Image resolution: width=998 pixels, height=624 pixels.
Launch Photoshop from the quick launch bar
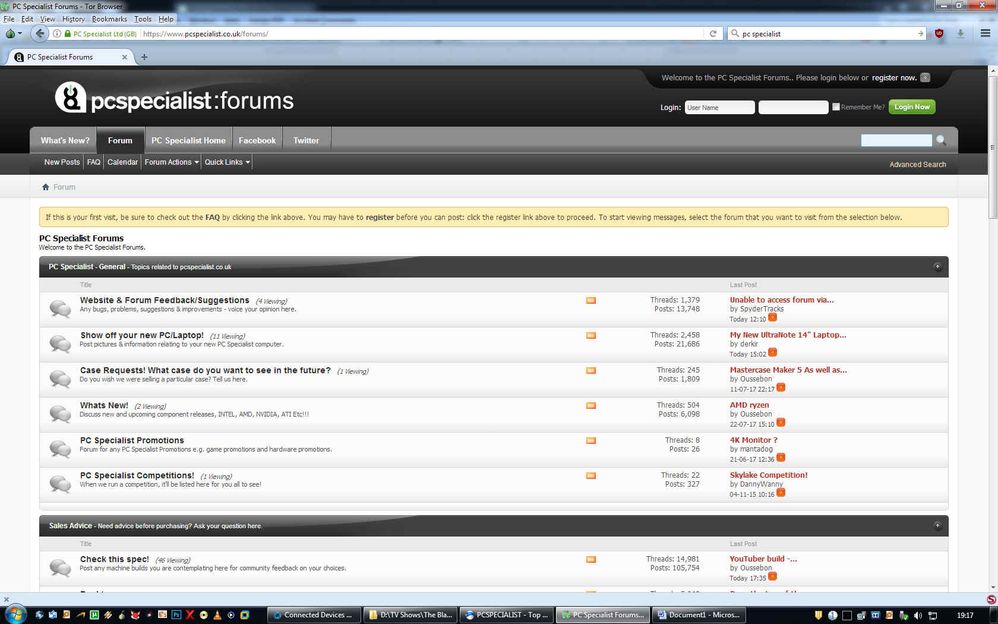pos(176,615)
